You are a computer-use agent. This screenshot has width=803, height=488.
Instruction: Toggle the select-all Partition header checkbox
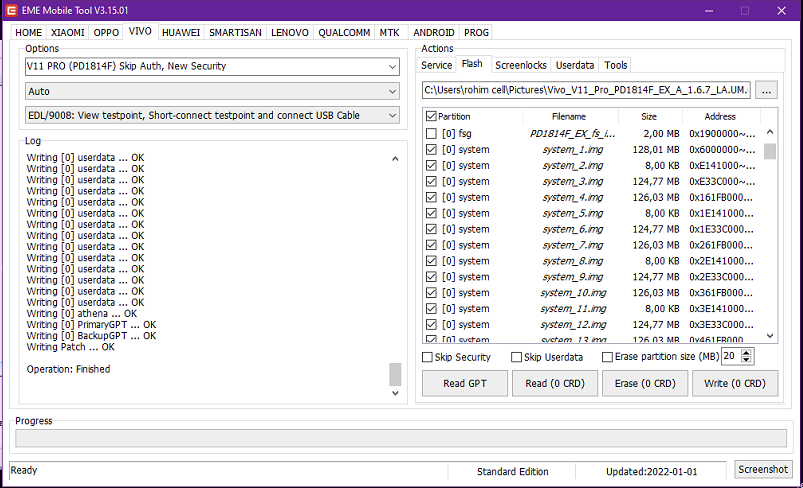(431, 116)
